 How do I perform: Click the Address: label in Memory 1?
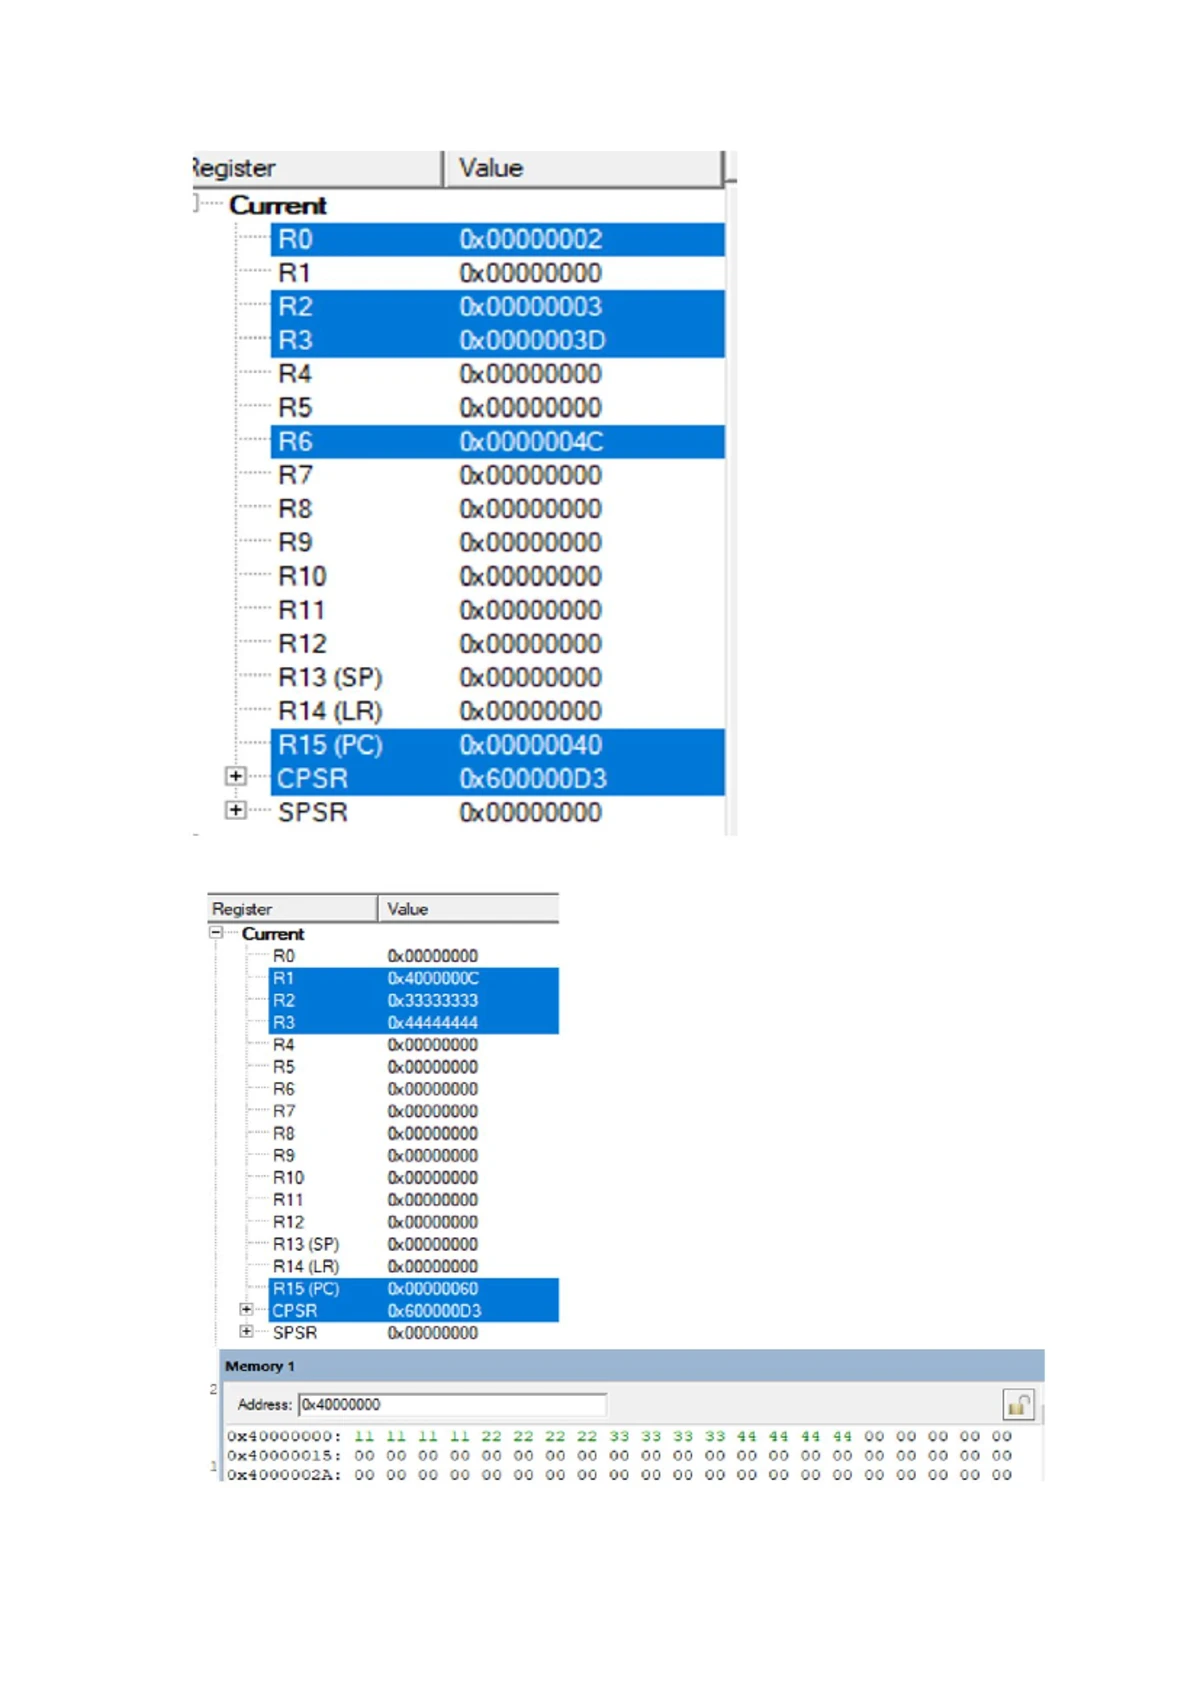(x=265, y=1404)
